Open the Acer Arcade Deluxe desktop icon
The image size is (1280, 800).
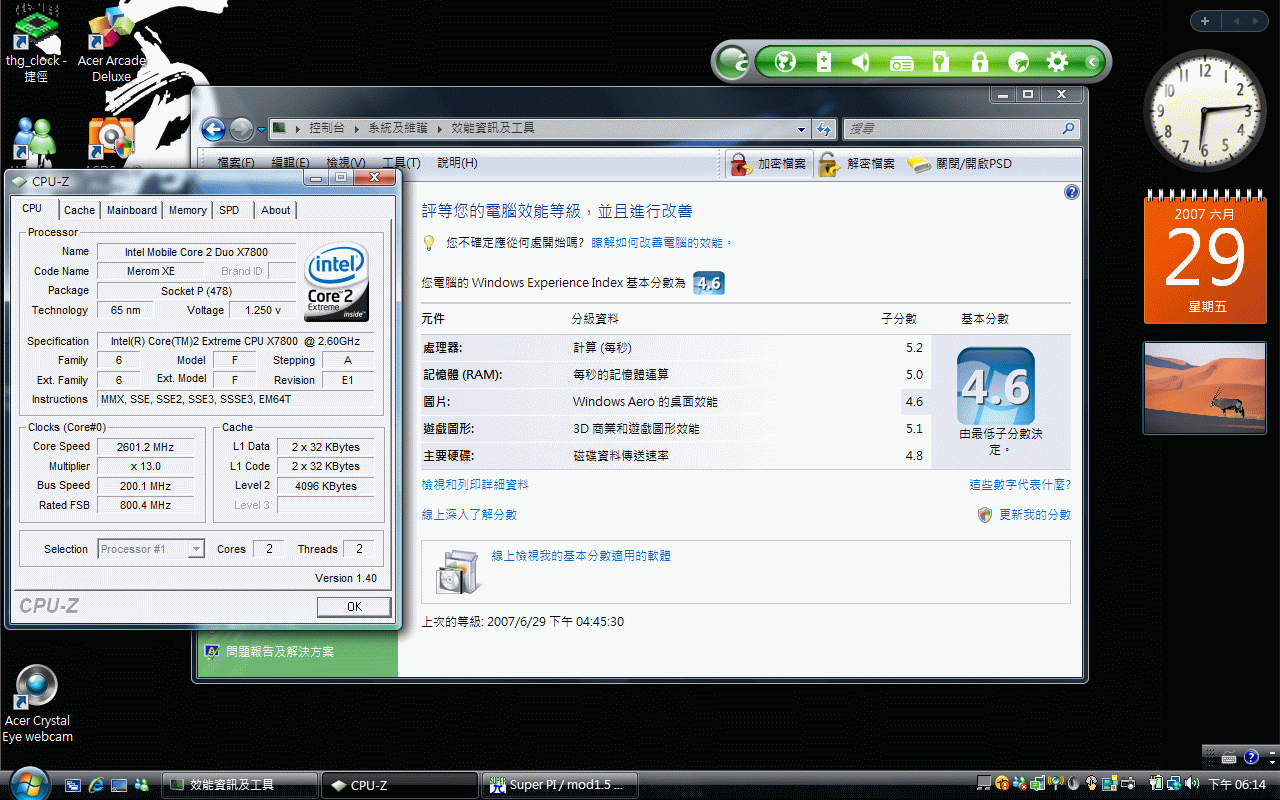coord(111,45)
